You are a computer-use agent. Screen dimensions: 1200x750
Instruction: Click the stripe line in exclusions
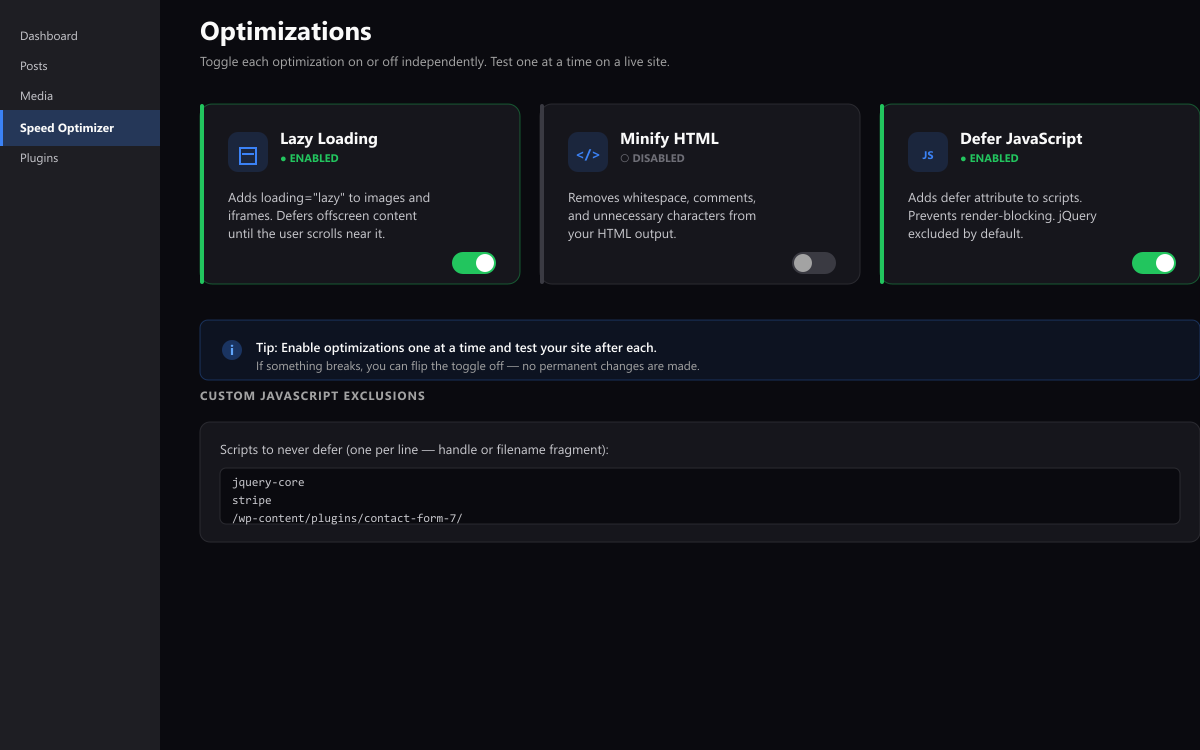click(252, 500)
